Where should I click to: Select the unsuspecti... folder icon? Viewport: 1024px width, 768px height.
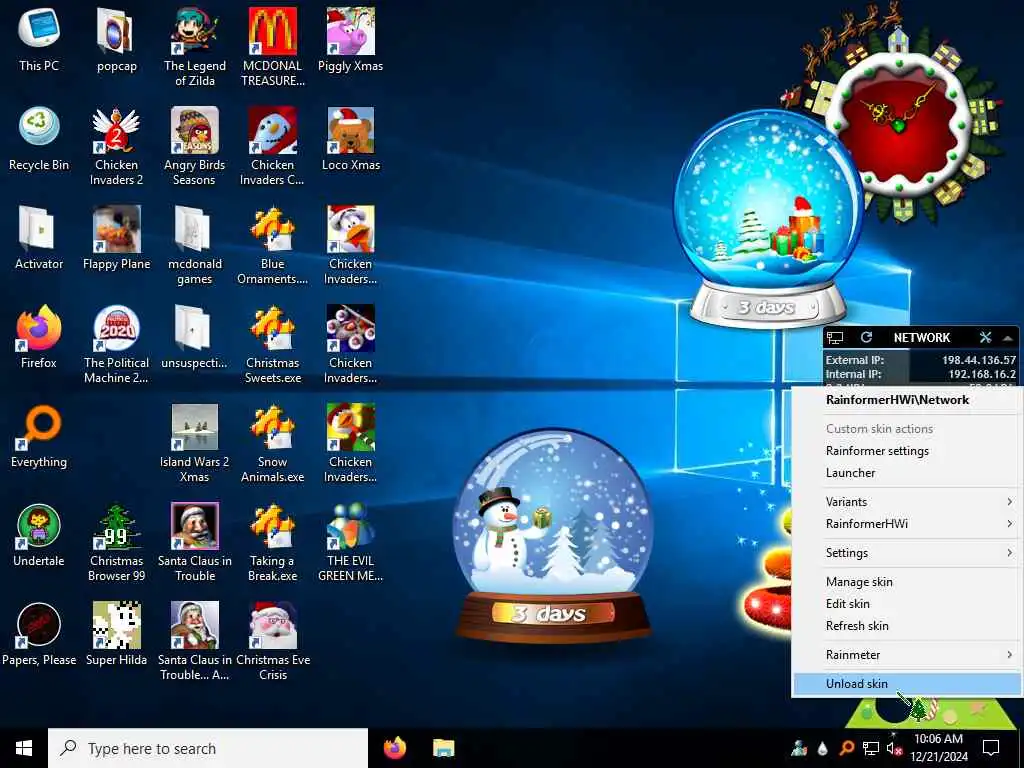pos(195,337)
